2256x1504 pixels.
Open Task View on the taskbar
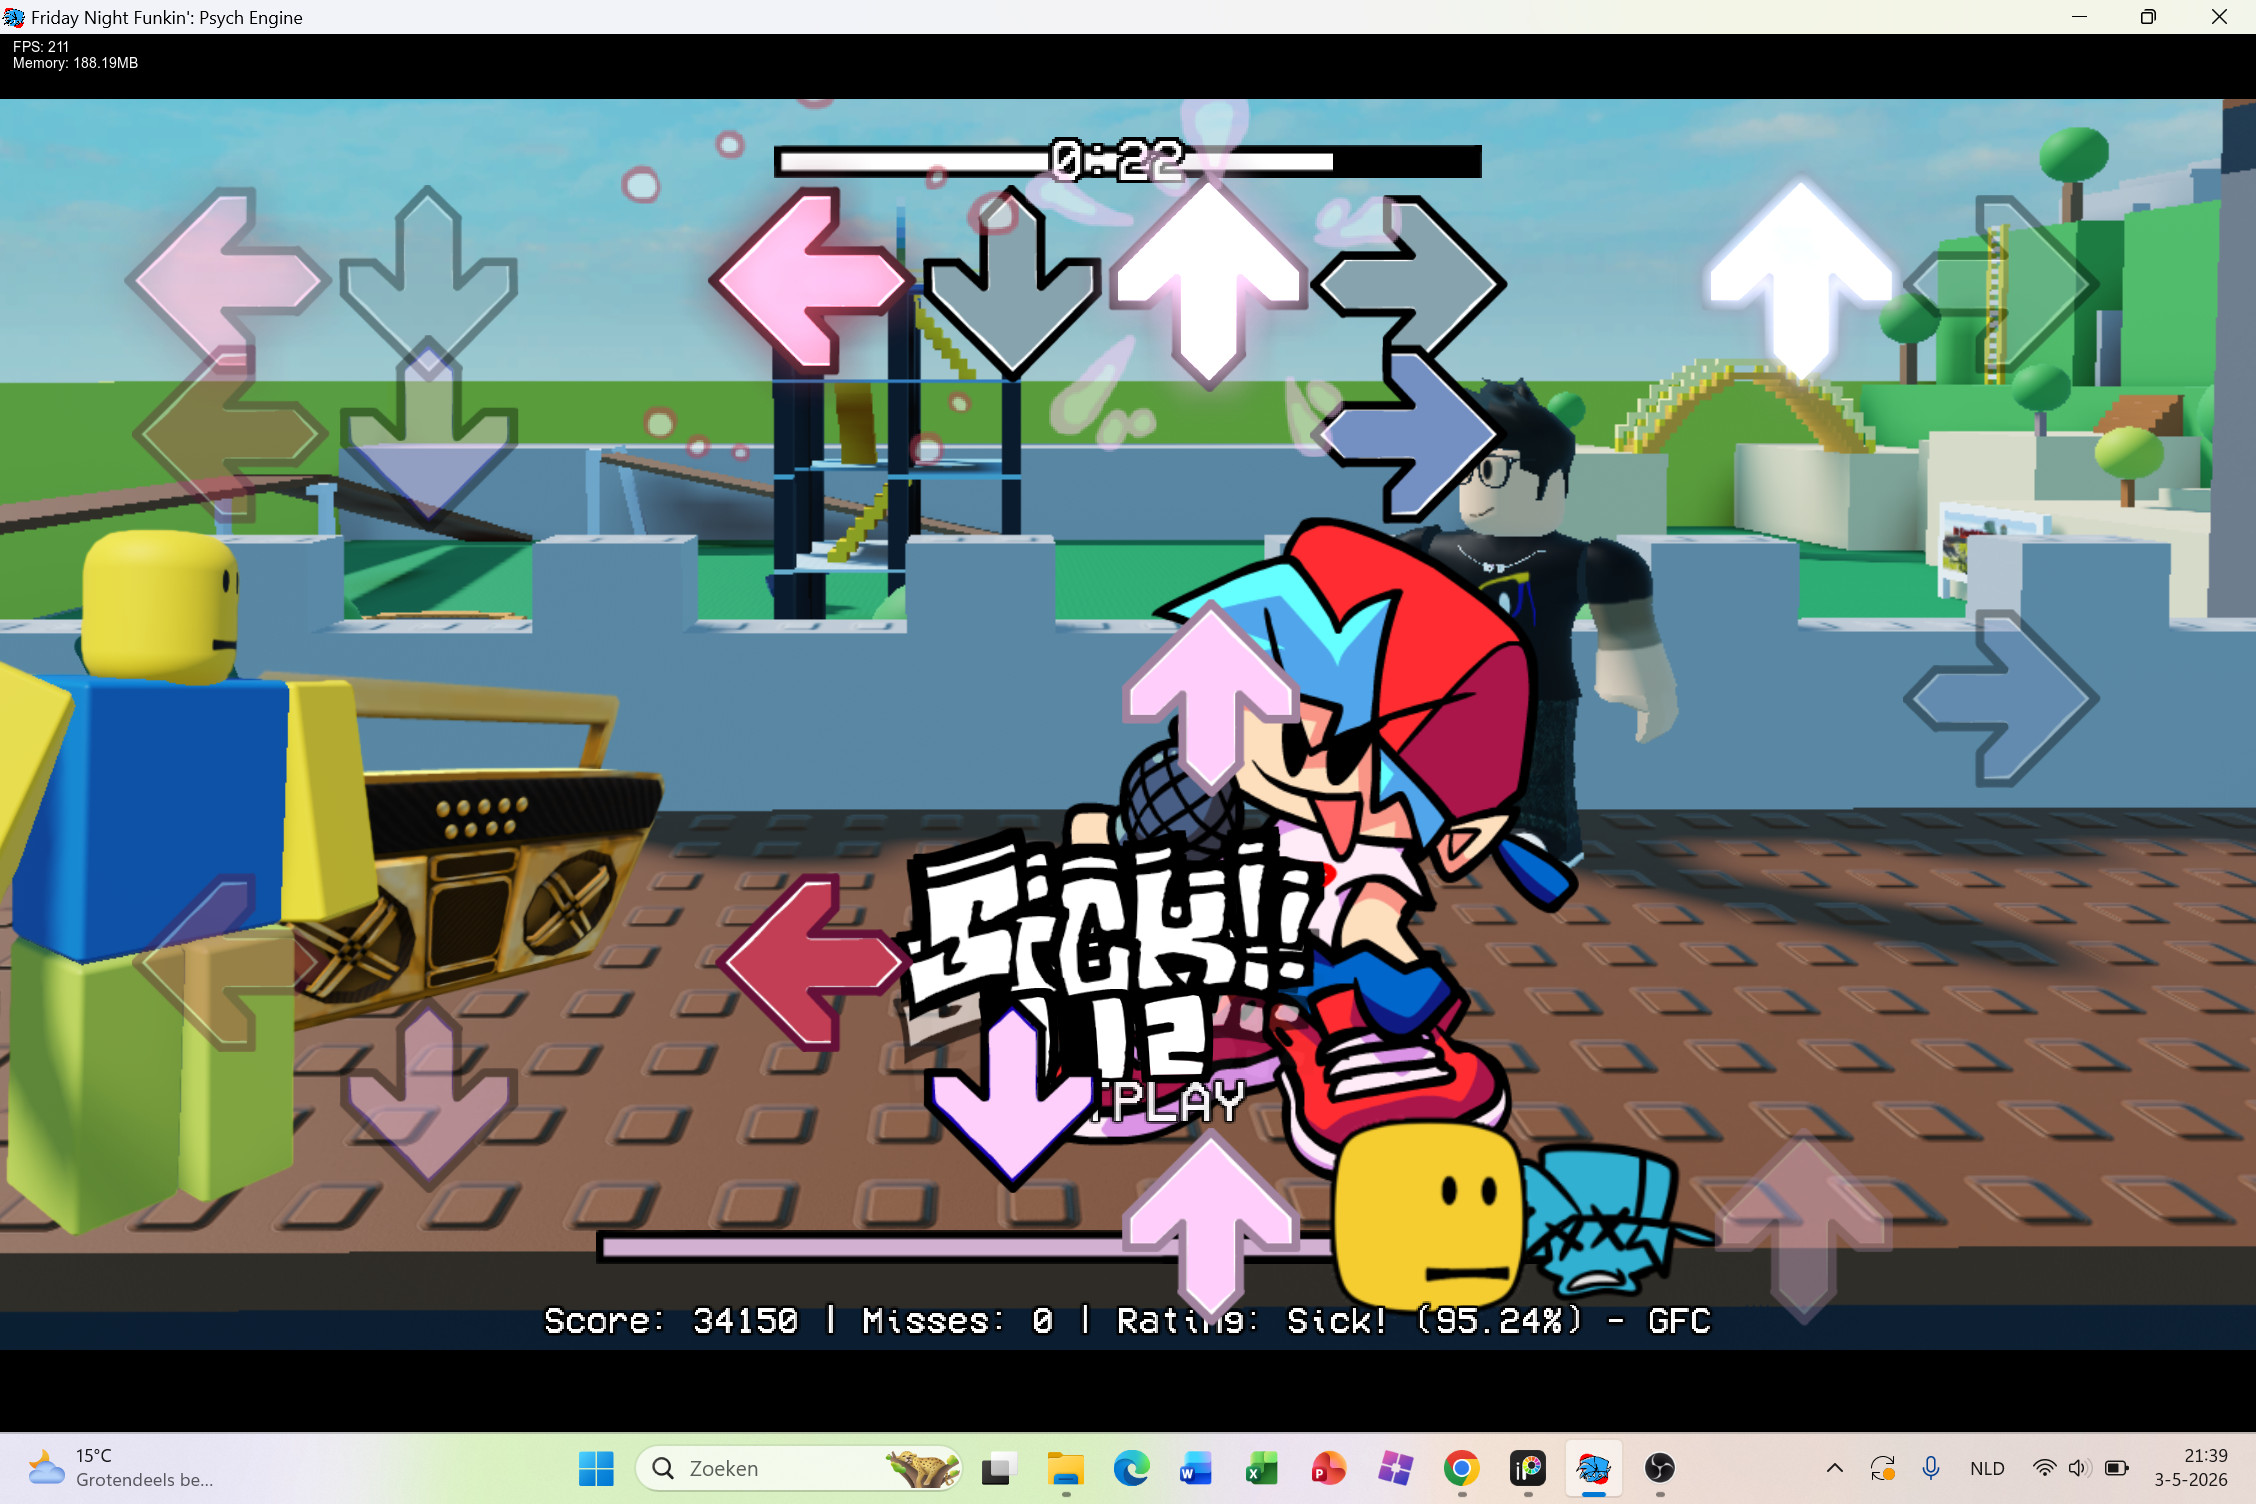tap(998, 1468)
